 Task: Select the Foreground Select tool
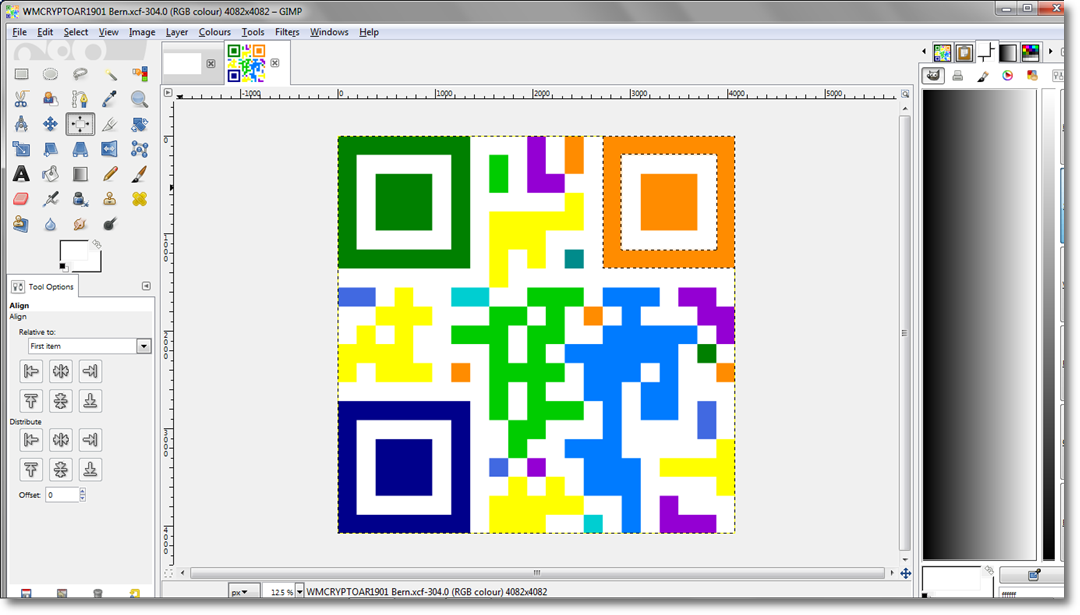50,98
